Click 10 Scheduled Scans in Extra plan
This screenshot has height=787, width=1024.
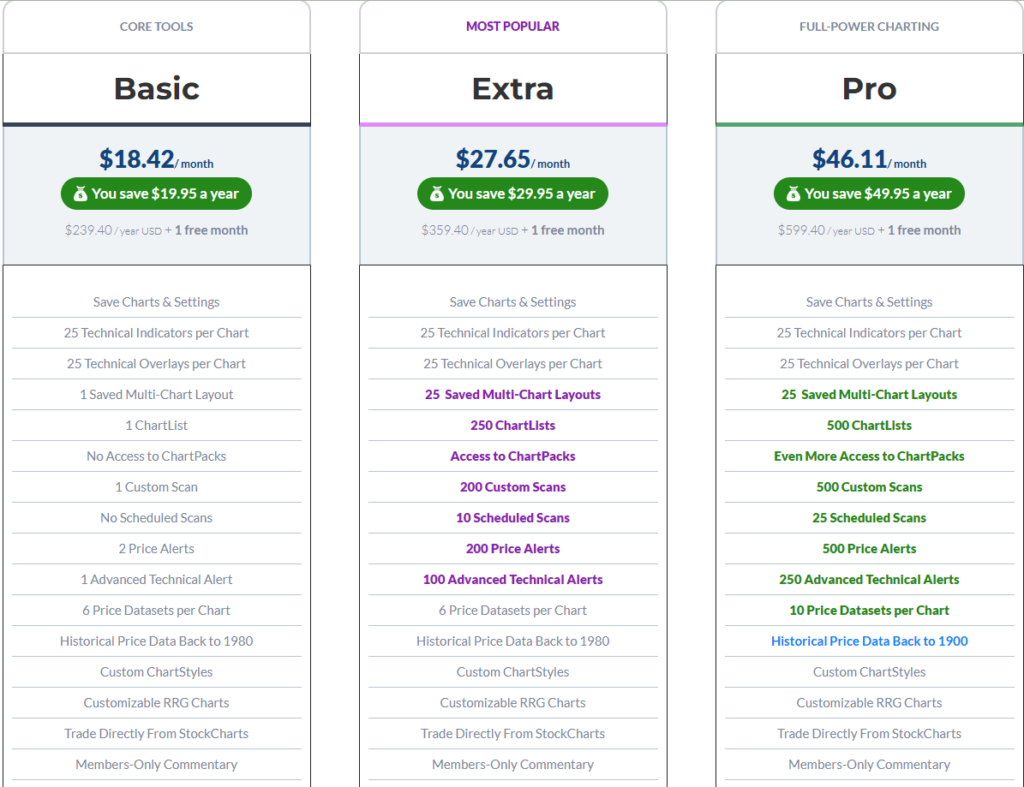(x=513, y=518)
